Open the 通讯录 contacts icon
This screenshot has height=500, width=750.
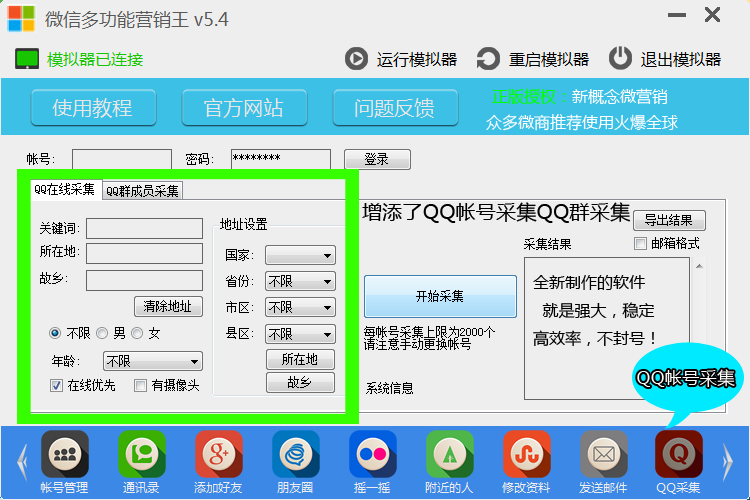coord(142,454)
